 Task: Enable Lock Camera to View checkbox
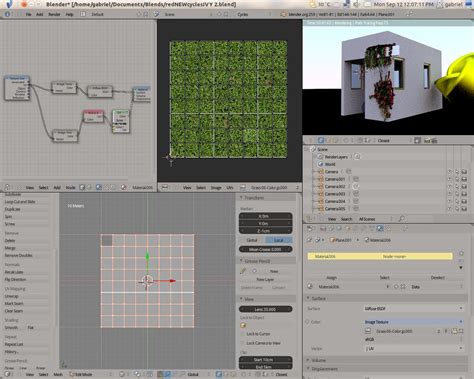[243, 343]
